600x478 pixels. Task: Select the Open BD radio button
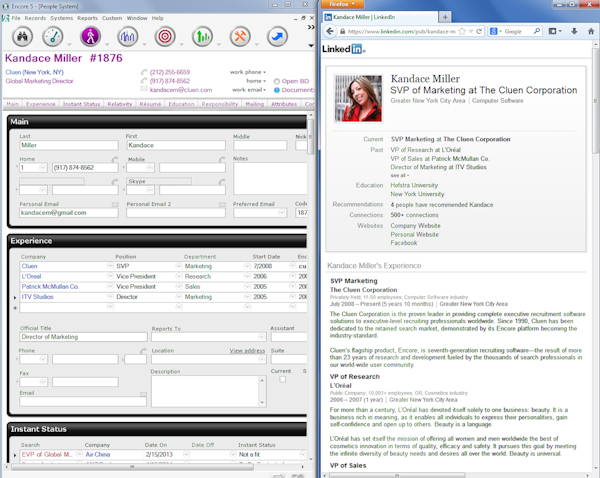(277, 81)
